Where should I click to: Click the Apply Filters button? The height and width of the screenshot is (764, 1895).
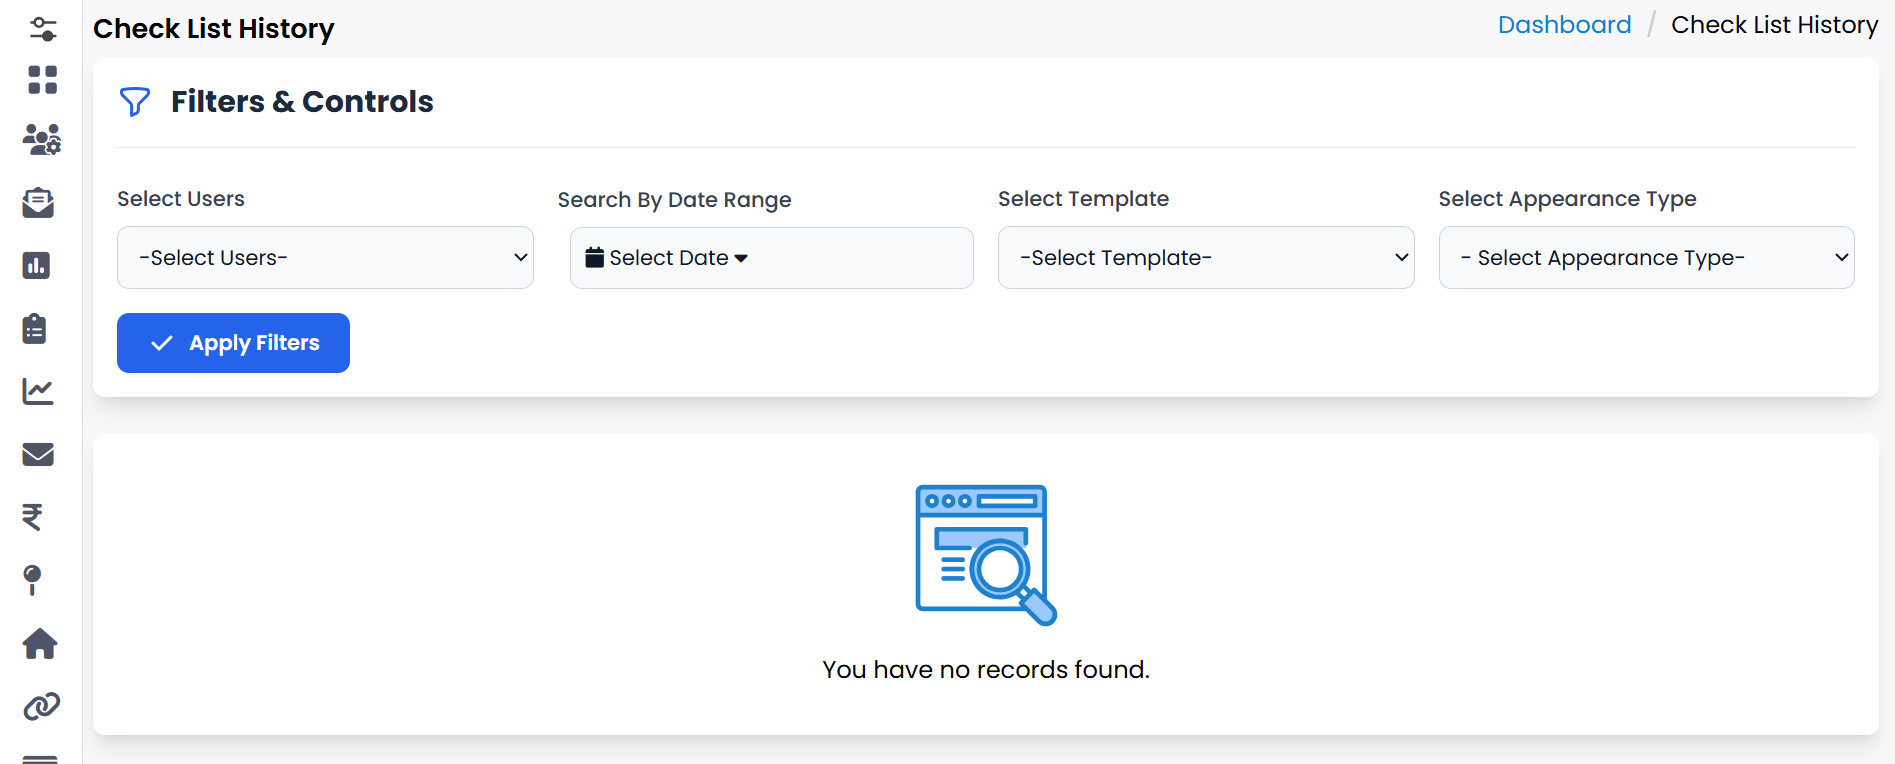coord(232,342)
